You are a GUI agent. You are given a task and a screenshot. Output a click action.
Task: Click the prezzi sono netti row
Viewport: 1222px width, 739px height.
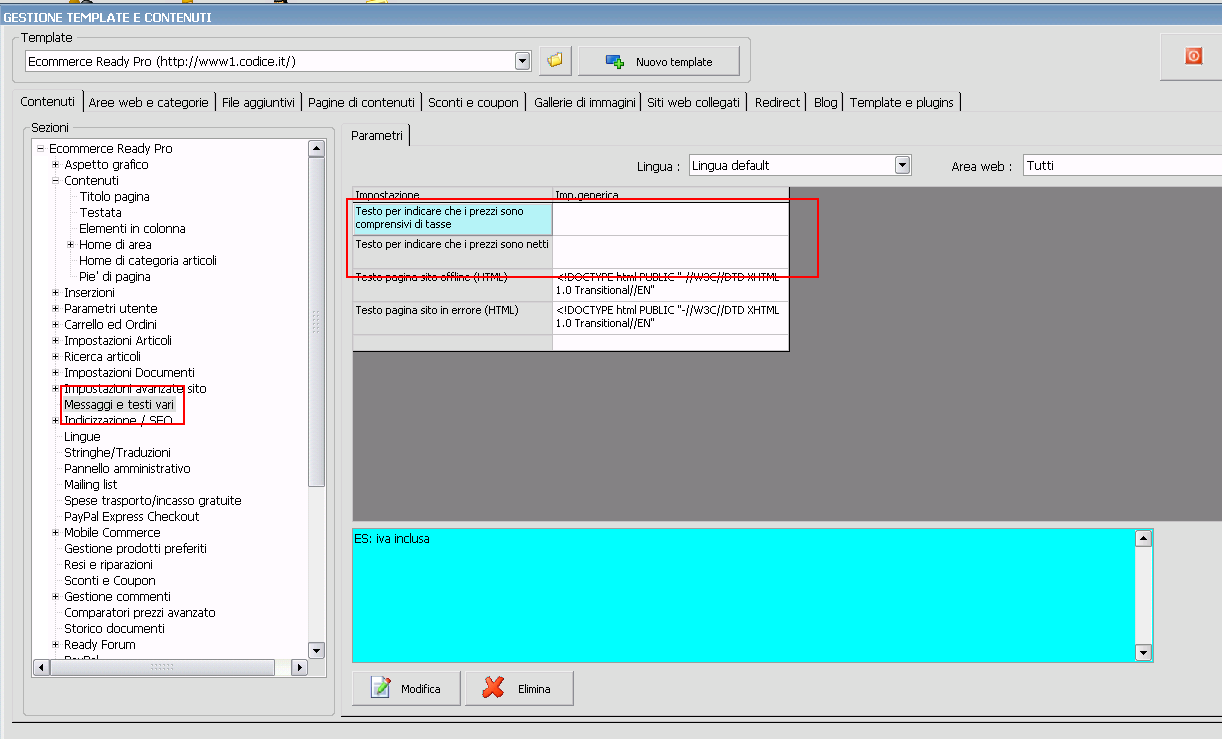570,251
